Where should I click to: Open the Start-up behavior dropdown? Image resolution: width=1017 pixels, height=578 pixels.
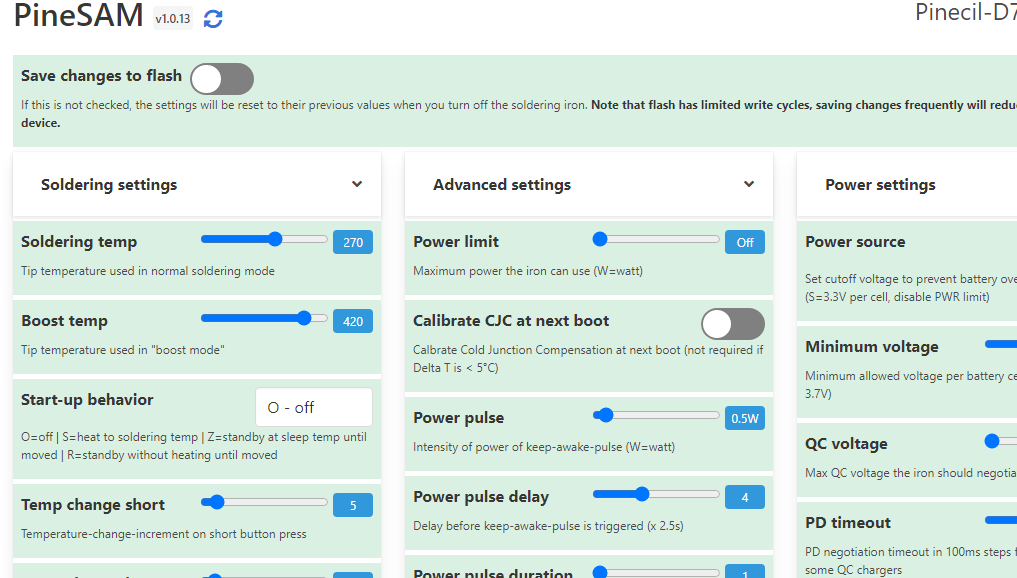click(x=313, y=406)
